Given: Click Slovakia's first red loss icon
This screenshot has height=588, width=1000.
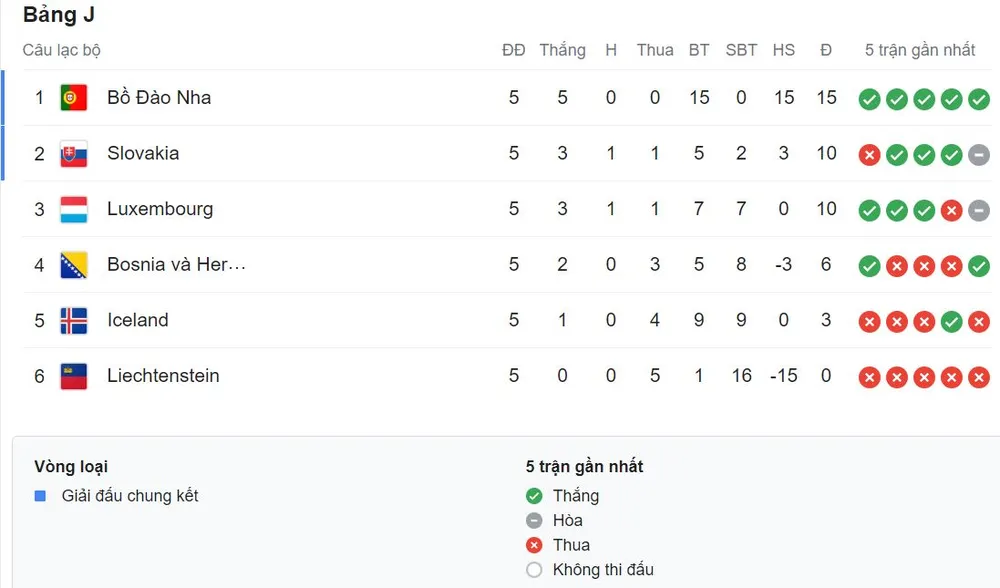Looking at the screenshot, I should click(869, 155).
